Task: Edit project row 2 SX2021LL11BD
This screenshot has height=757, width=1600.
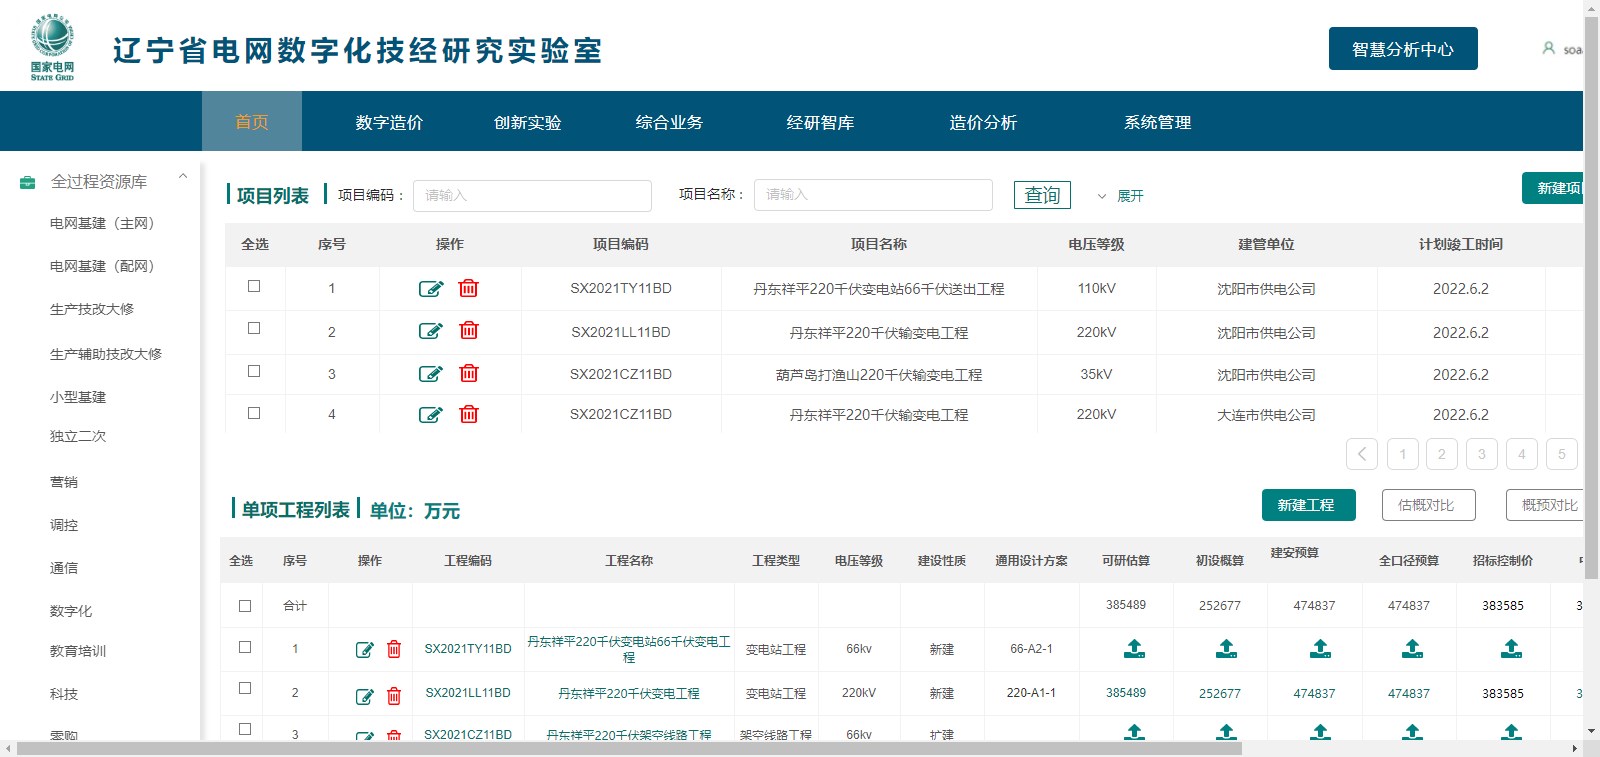Action: pyautogui.click(x=430, y=331)
